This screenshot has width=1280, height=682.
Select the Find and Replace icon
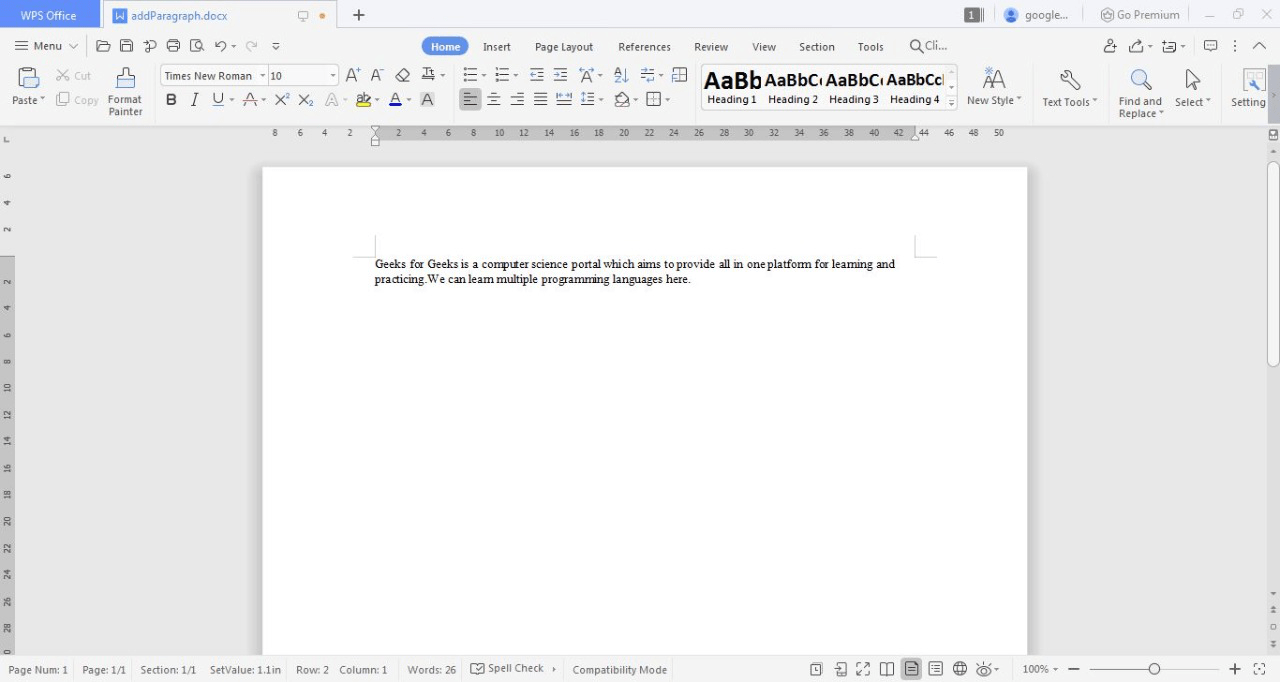tap(1140, 80)
